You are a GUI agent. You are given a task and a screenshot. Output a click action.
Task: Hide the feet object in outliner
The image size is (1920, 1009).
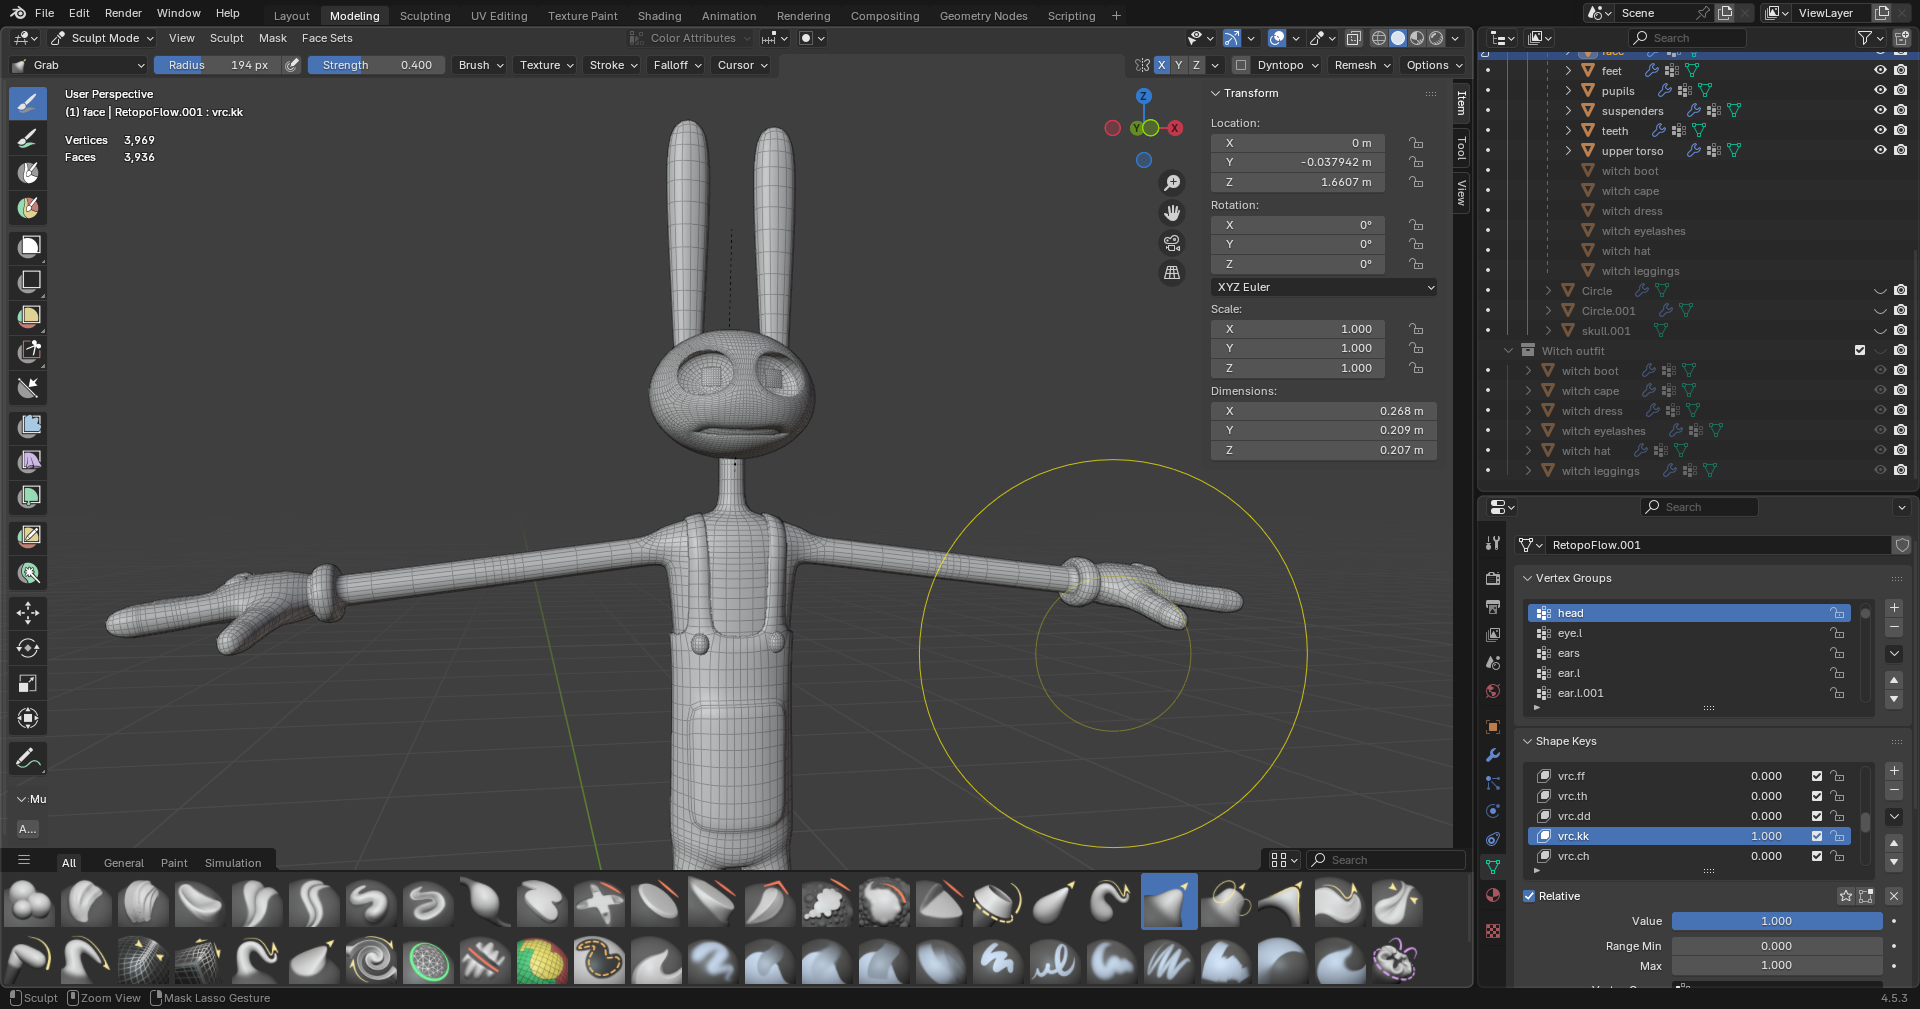click(1880, 71)
